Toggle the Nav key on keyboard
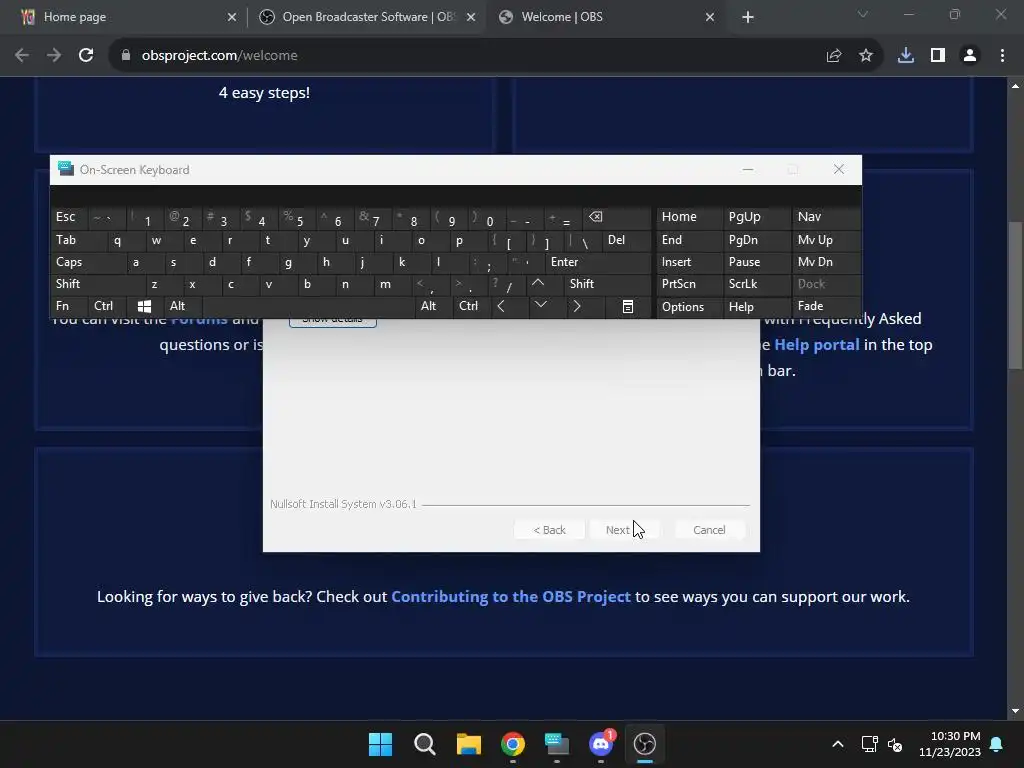Image resolution: width=1024 pixels, height=768 pixels. pos(826,217)
